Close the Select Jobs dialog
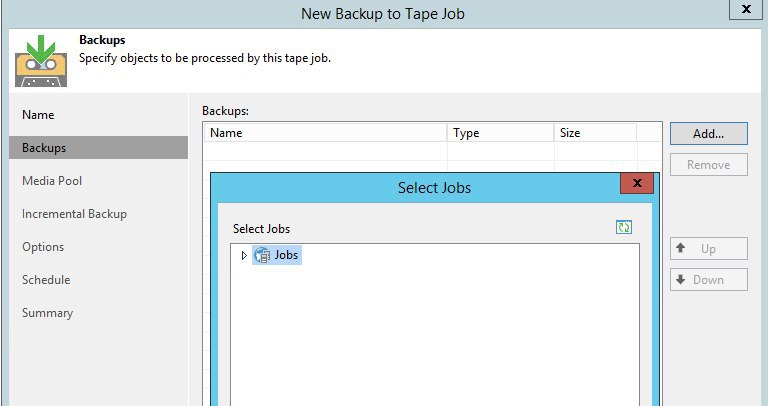 click(636, 184)
